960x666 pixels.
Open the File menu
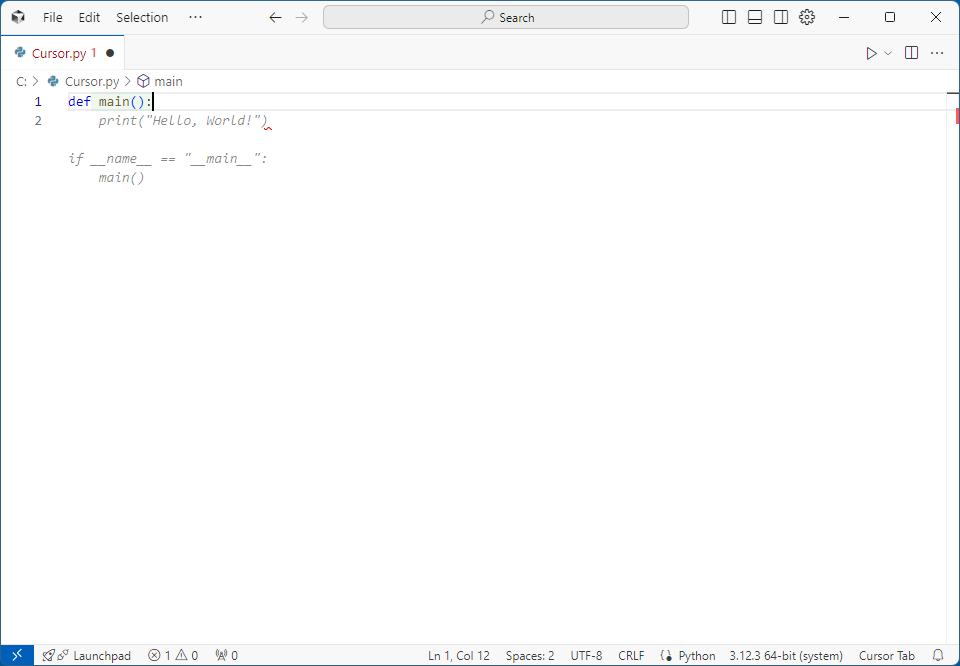(53, 17)
